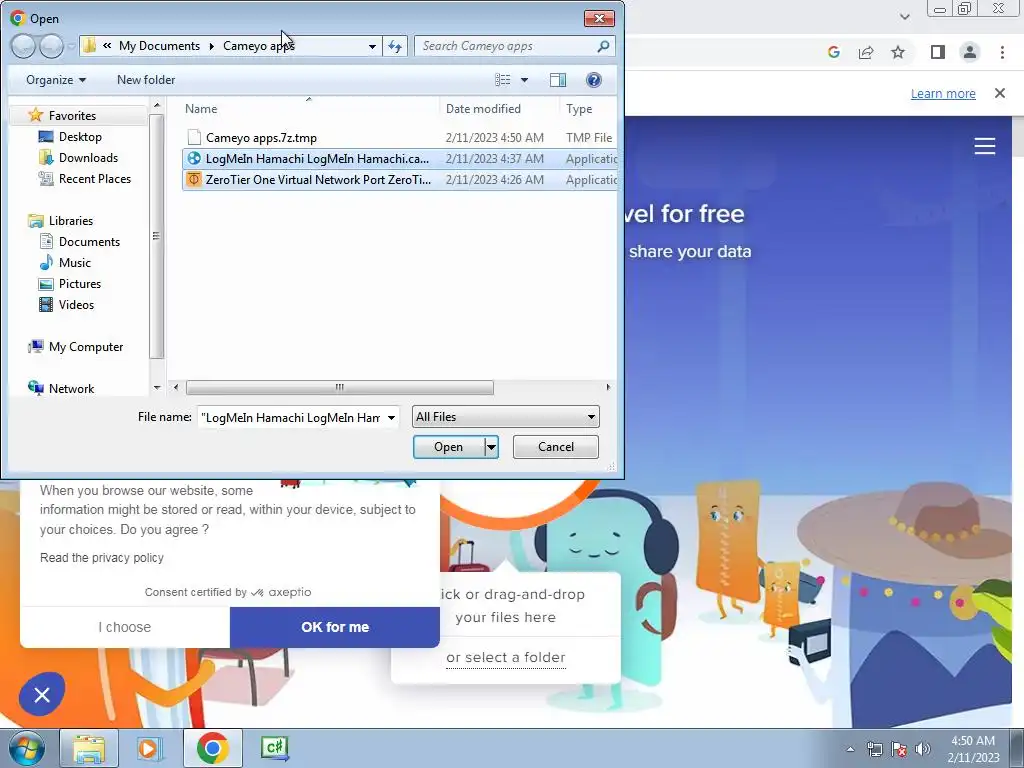Show the preview pane via toolbar icon
Viewport: 1024px width, 768px height.
[x=558, y=80]
